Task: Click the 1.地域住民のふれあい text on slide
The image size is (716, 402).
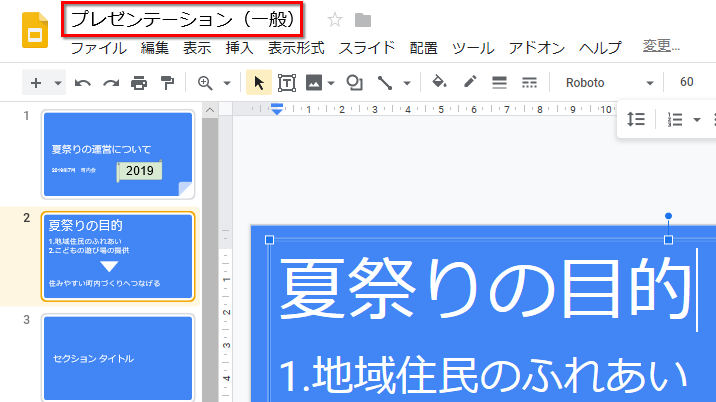Action: click(x=483, y=376)
